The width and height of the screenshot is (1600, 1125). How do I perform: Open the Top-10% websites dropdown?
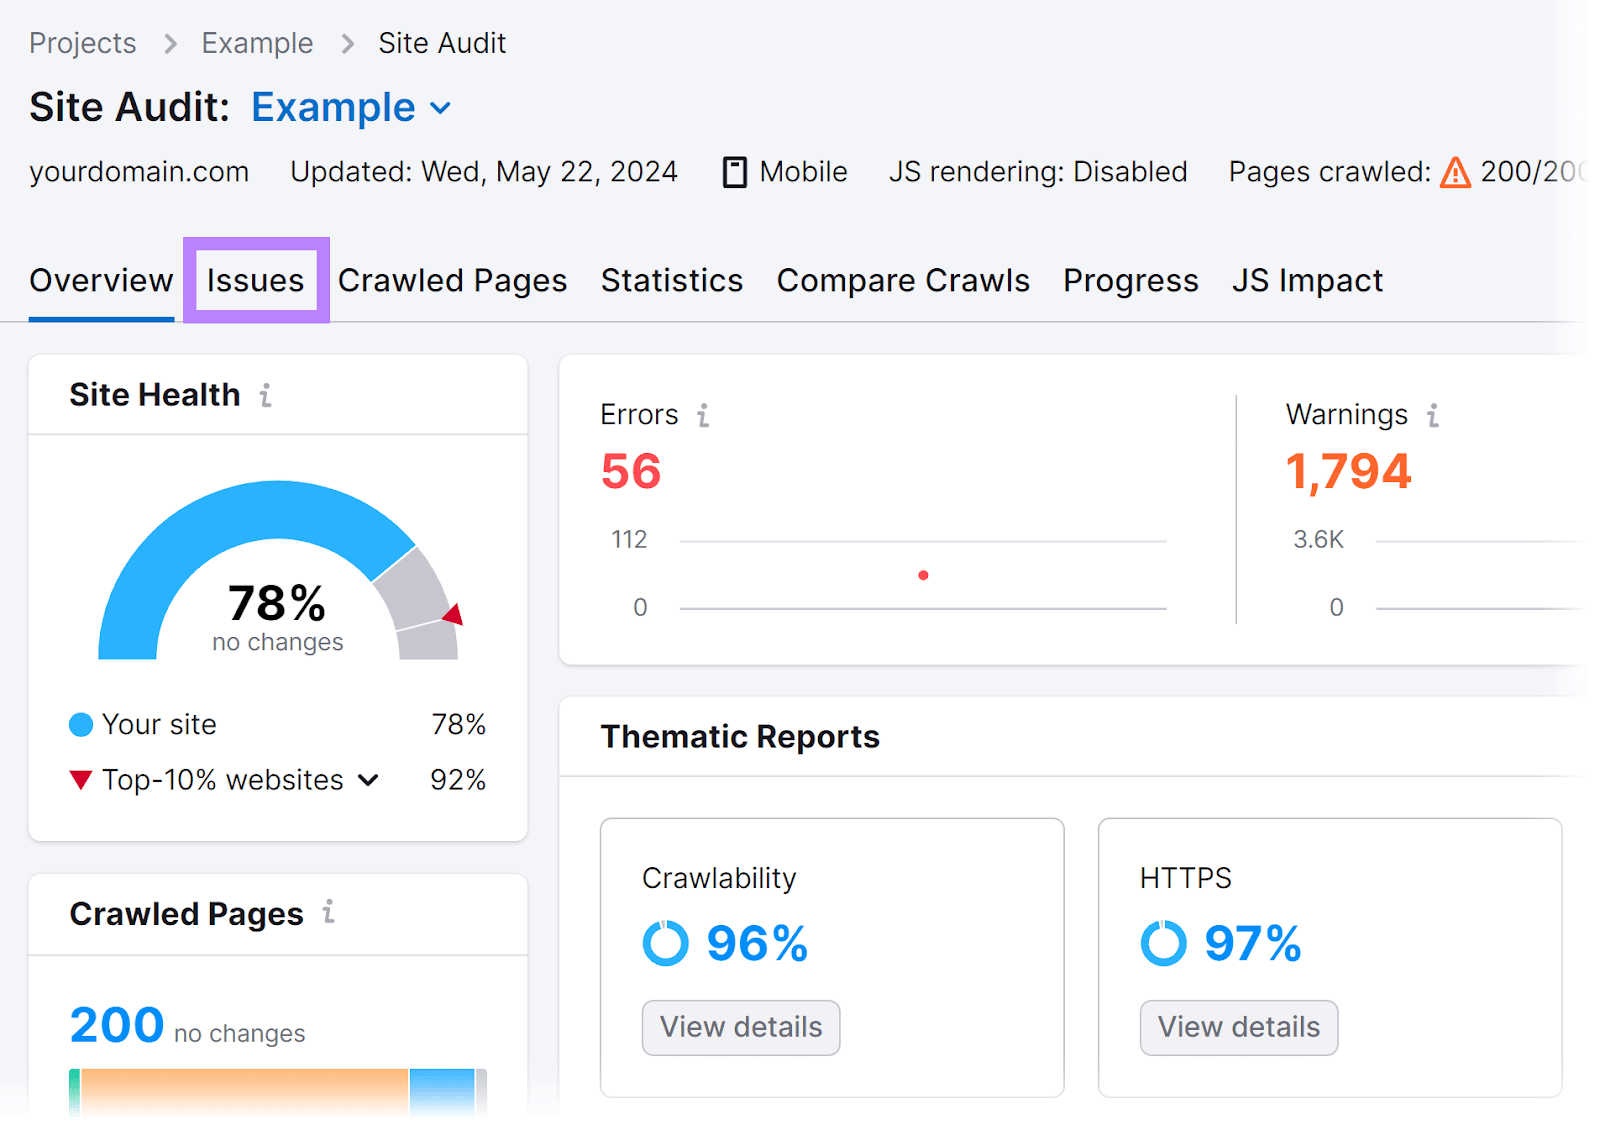click(368, 780)
